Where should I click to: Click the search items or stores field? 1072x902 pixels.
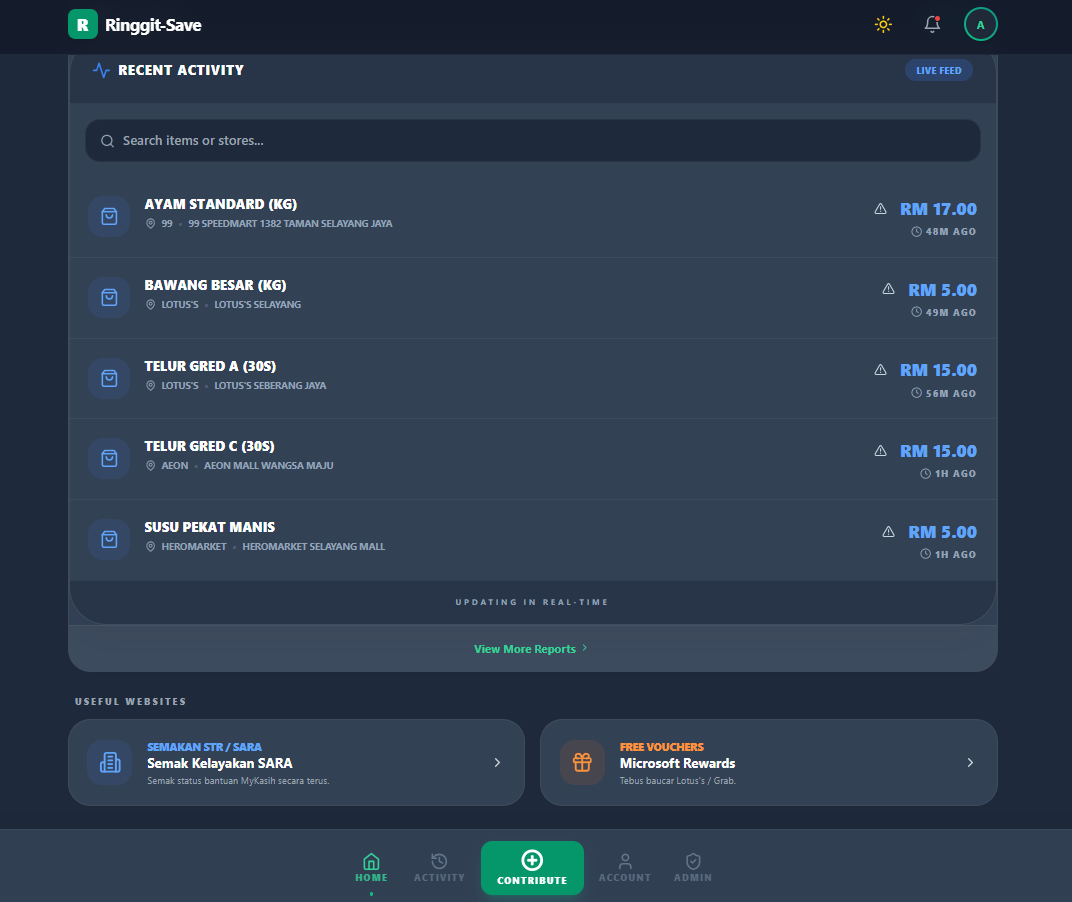[532, 141]
